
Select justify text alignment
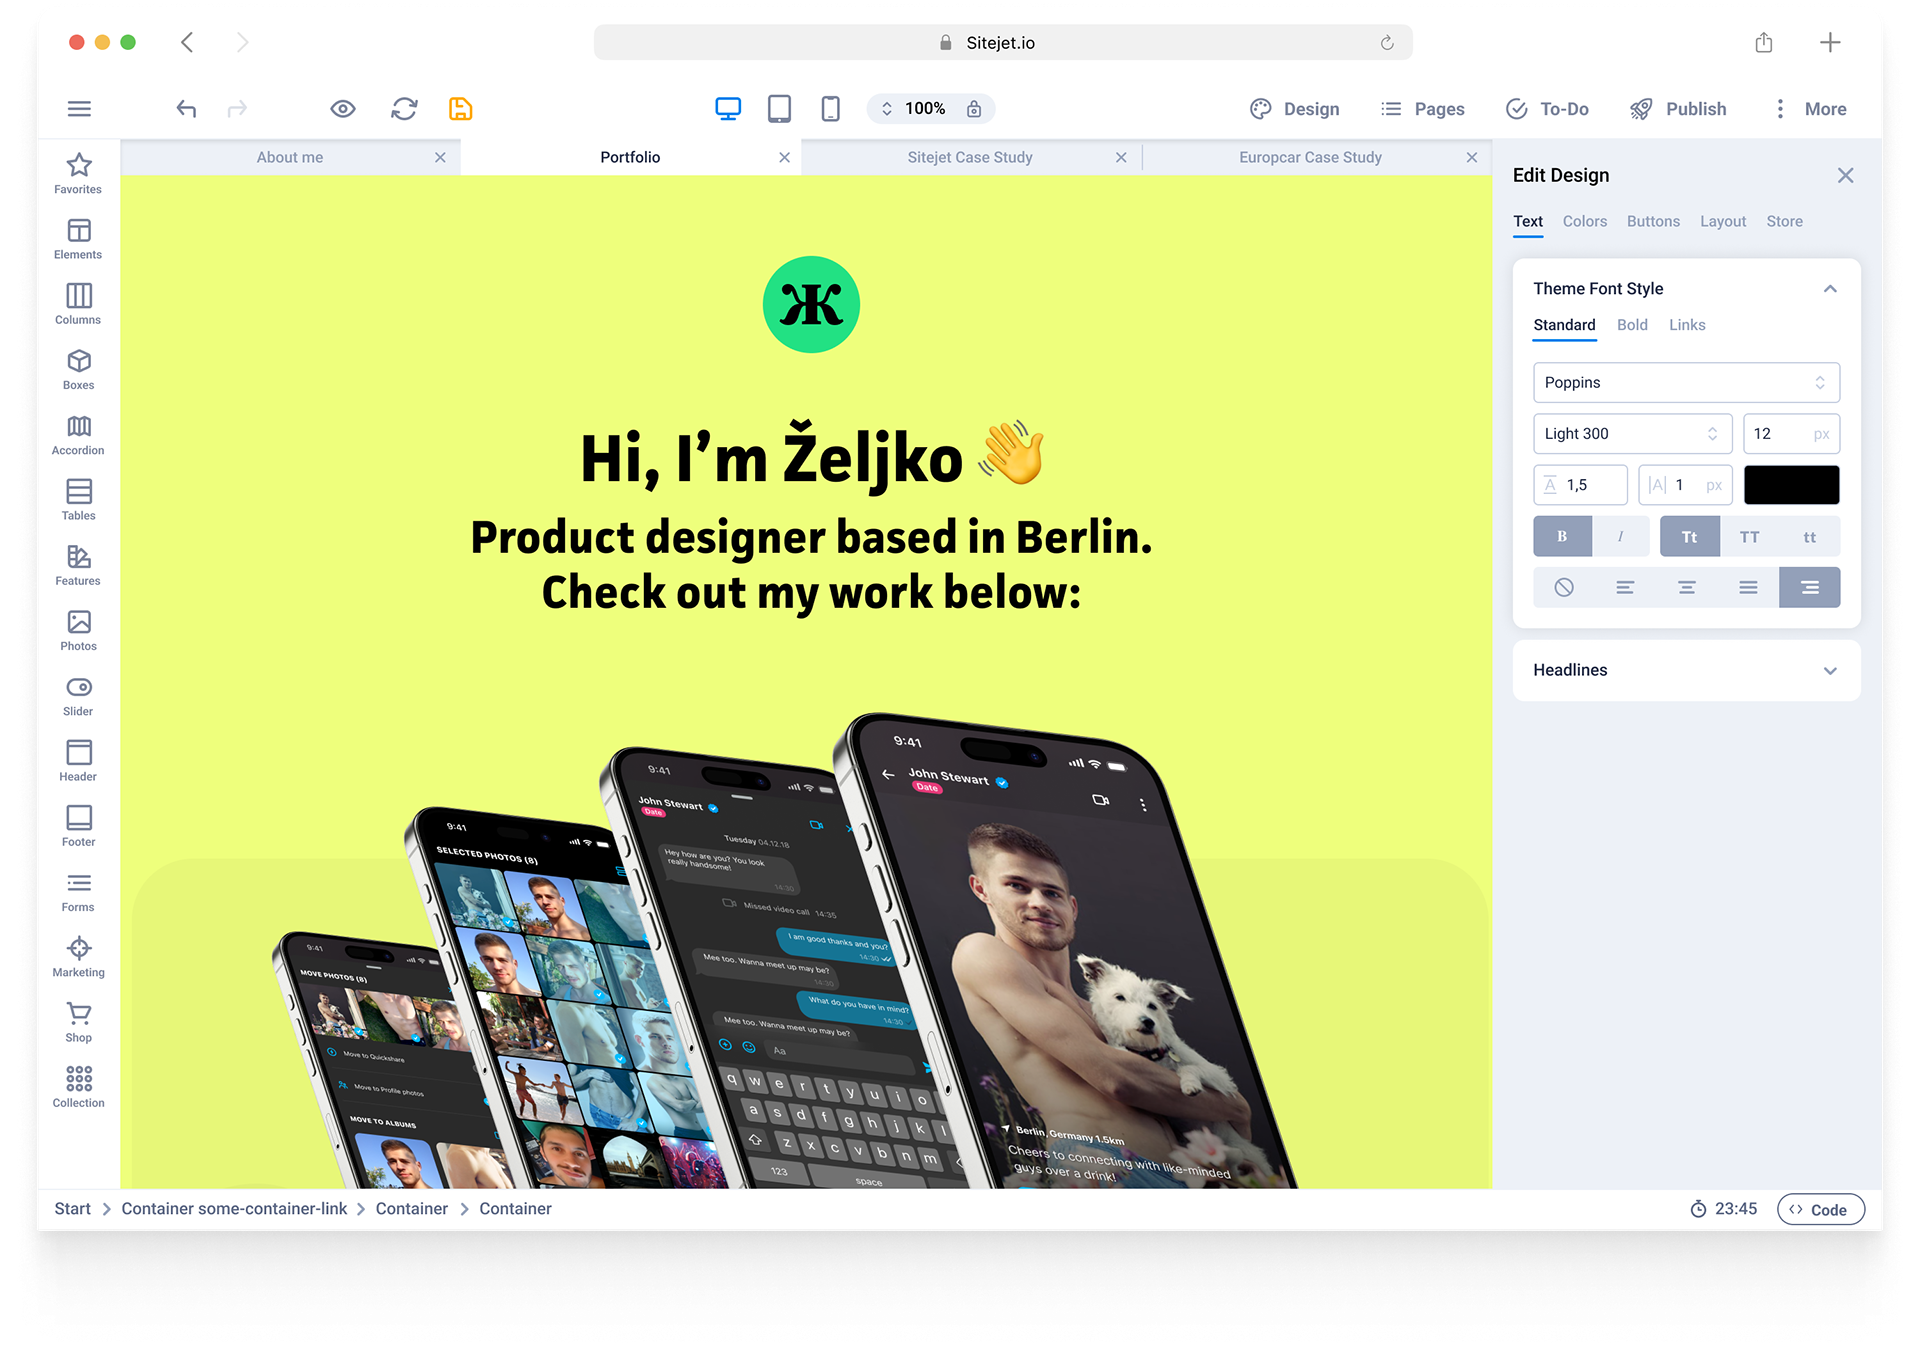coord(1748,588)
